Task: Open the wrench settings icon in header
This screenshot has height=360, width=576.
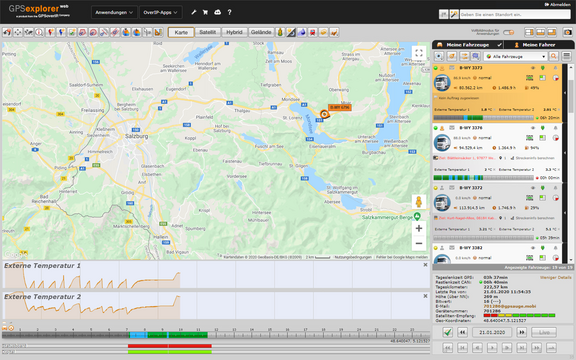Action: point(194,12)
